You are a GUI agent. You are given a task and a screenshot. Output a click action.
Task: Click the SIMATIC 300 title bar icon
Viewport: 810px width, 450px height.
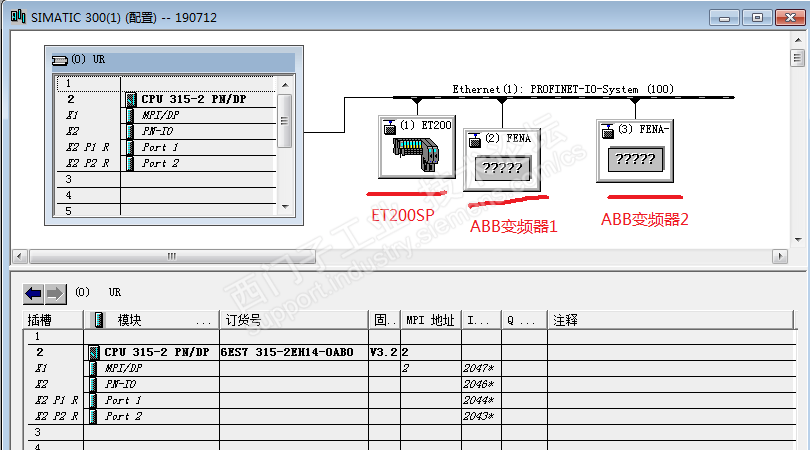(x=18, y=17)
